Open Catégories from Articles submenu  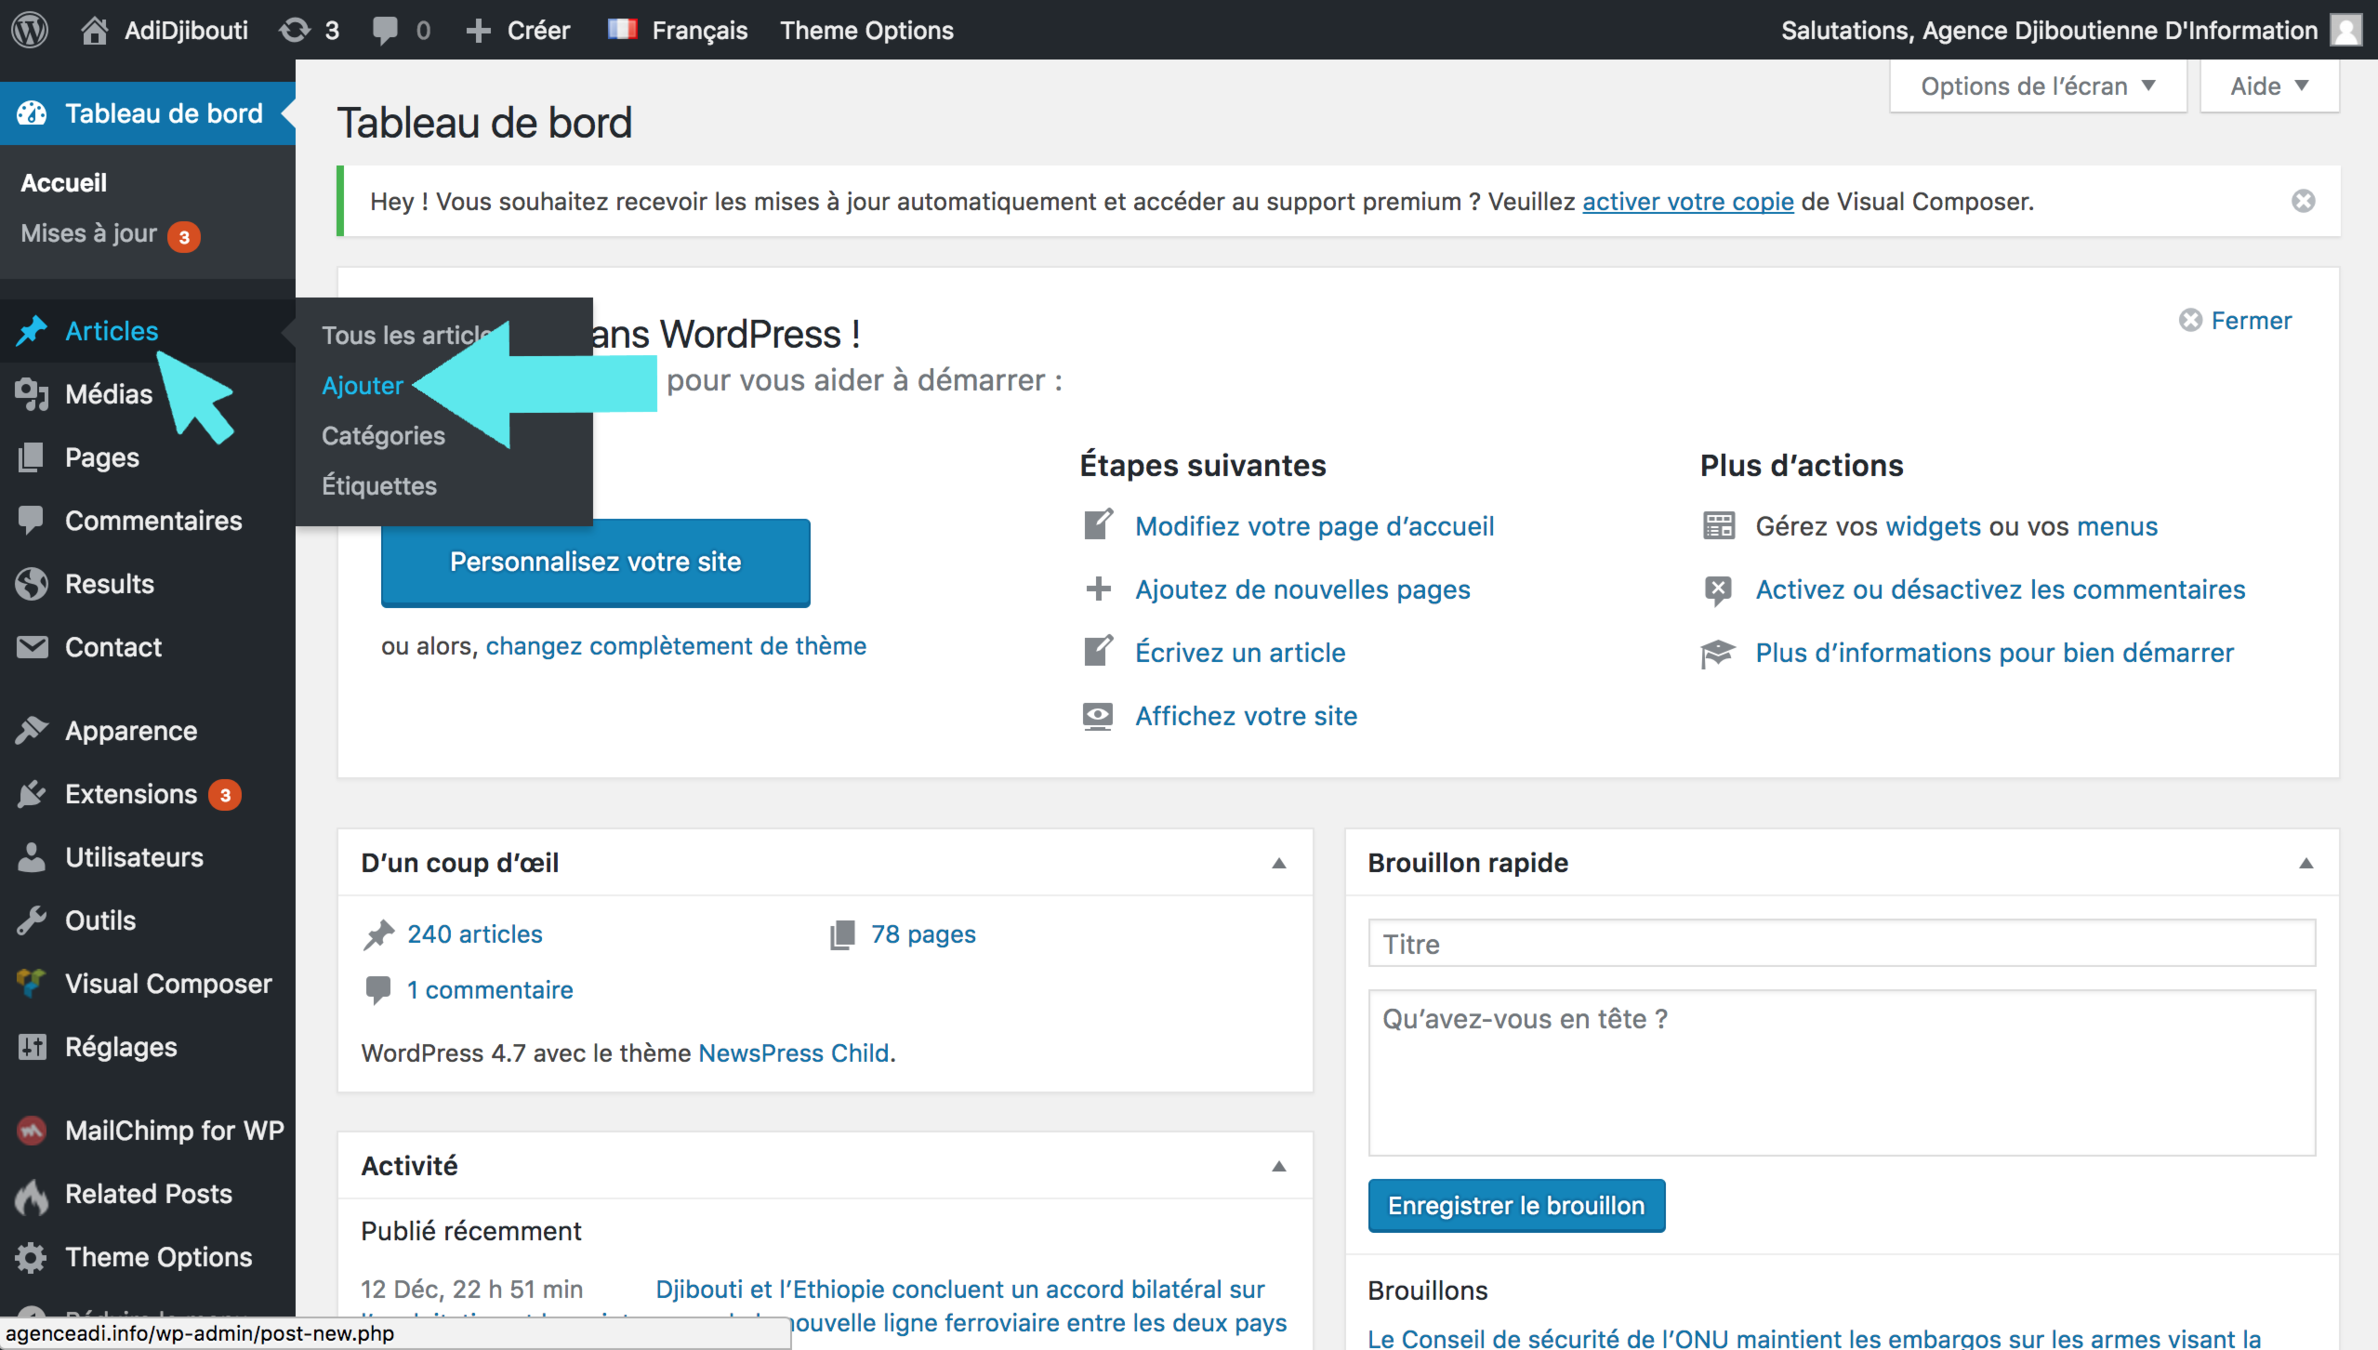[383, 435]
